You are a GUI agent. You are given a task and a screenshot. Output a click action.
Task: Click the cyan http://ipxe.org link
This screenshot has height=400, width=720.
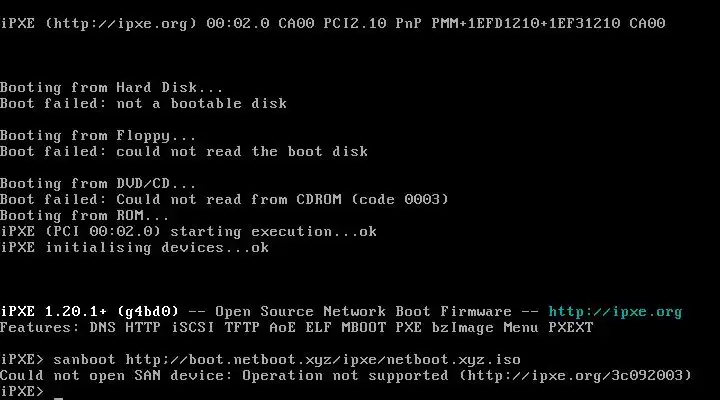[x=615, y=312]
